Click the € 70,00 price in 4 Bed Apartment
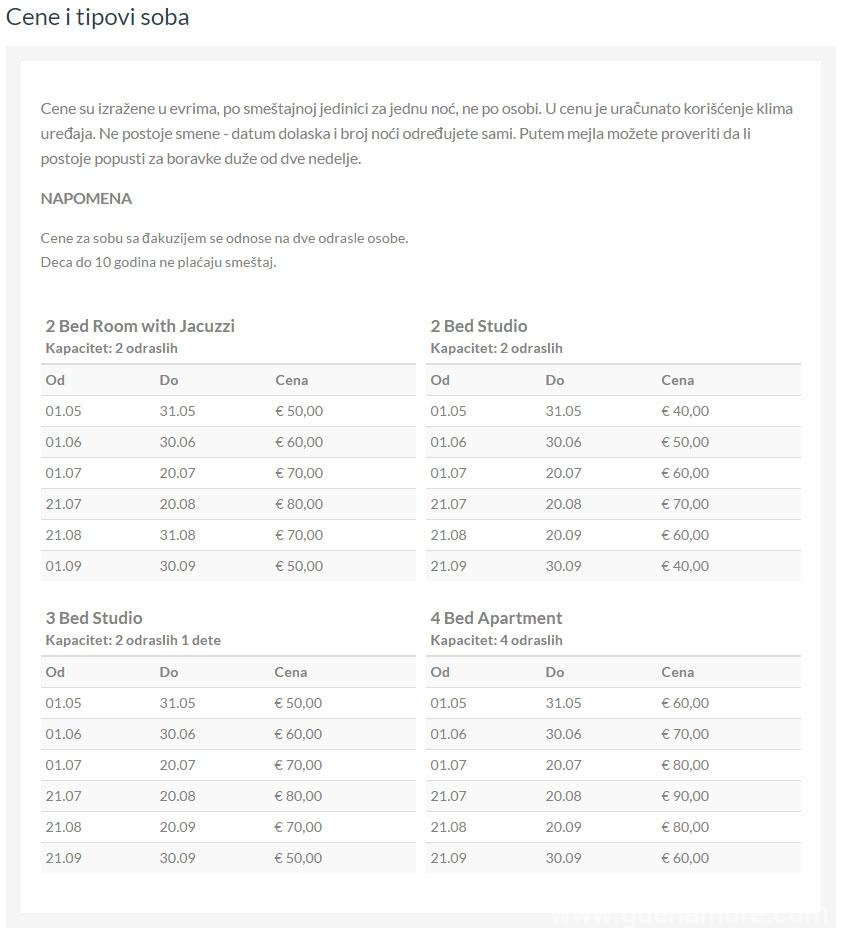This screenshot has height=938, width=846. tap(685, 734)
